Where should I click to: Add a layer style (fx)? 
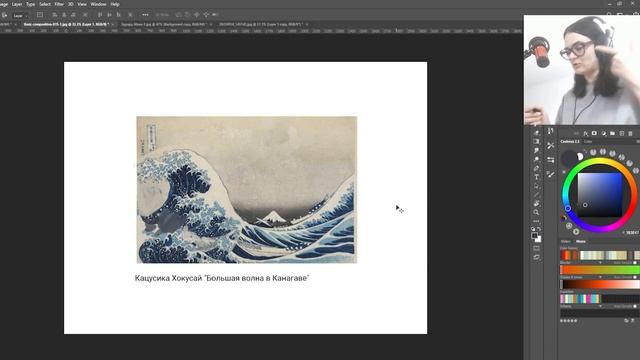coord(585,133)
